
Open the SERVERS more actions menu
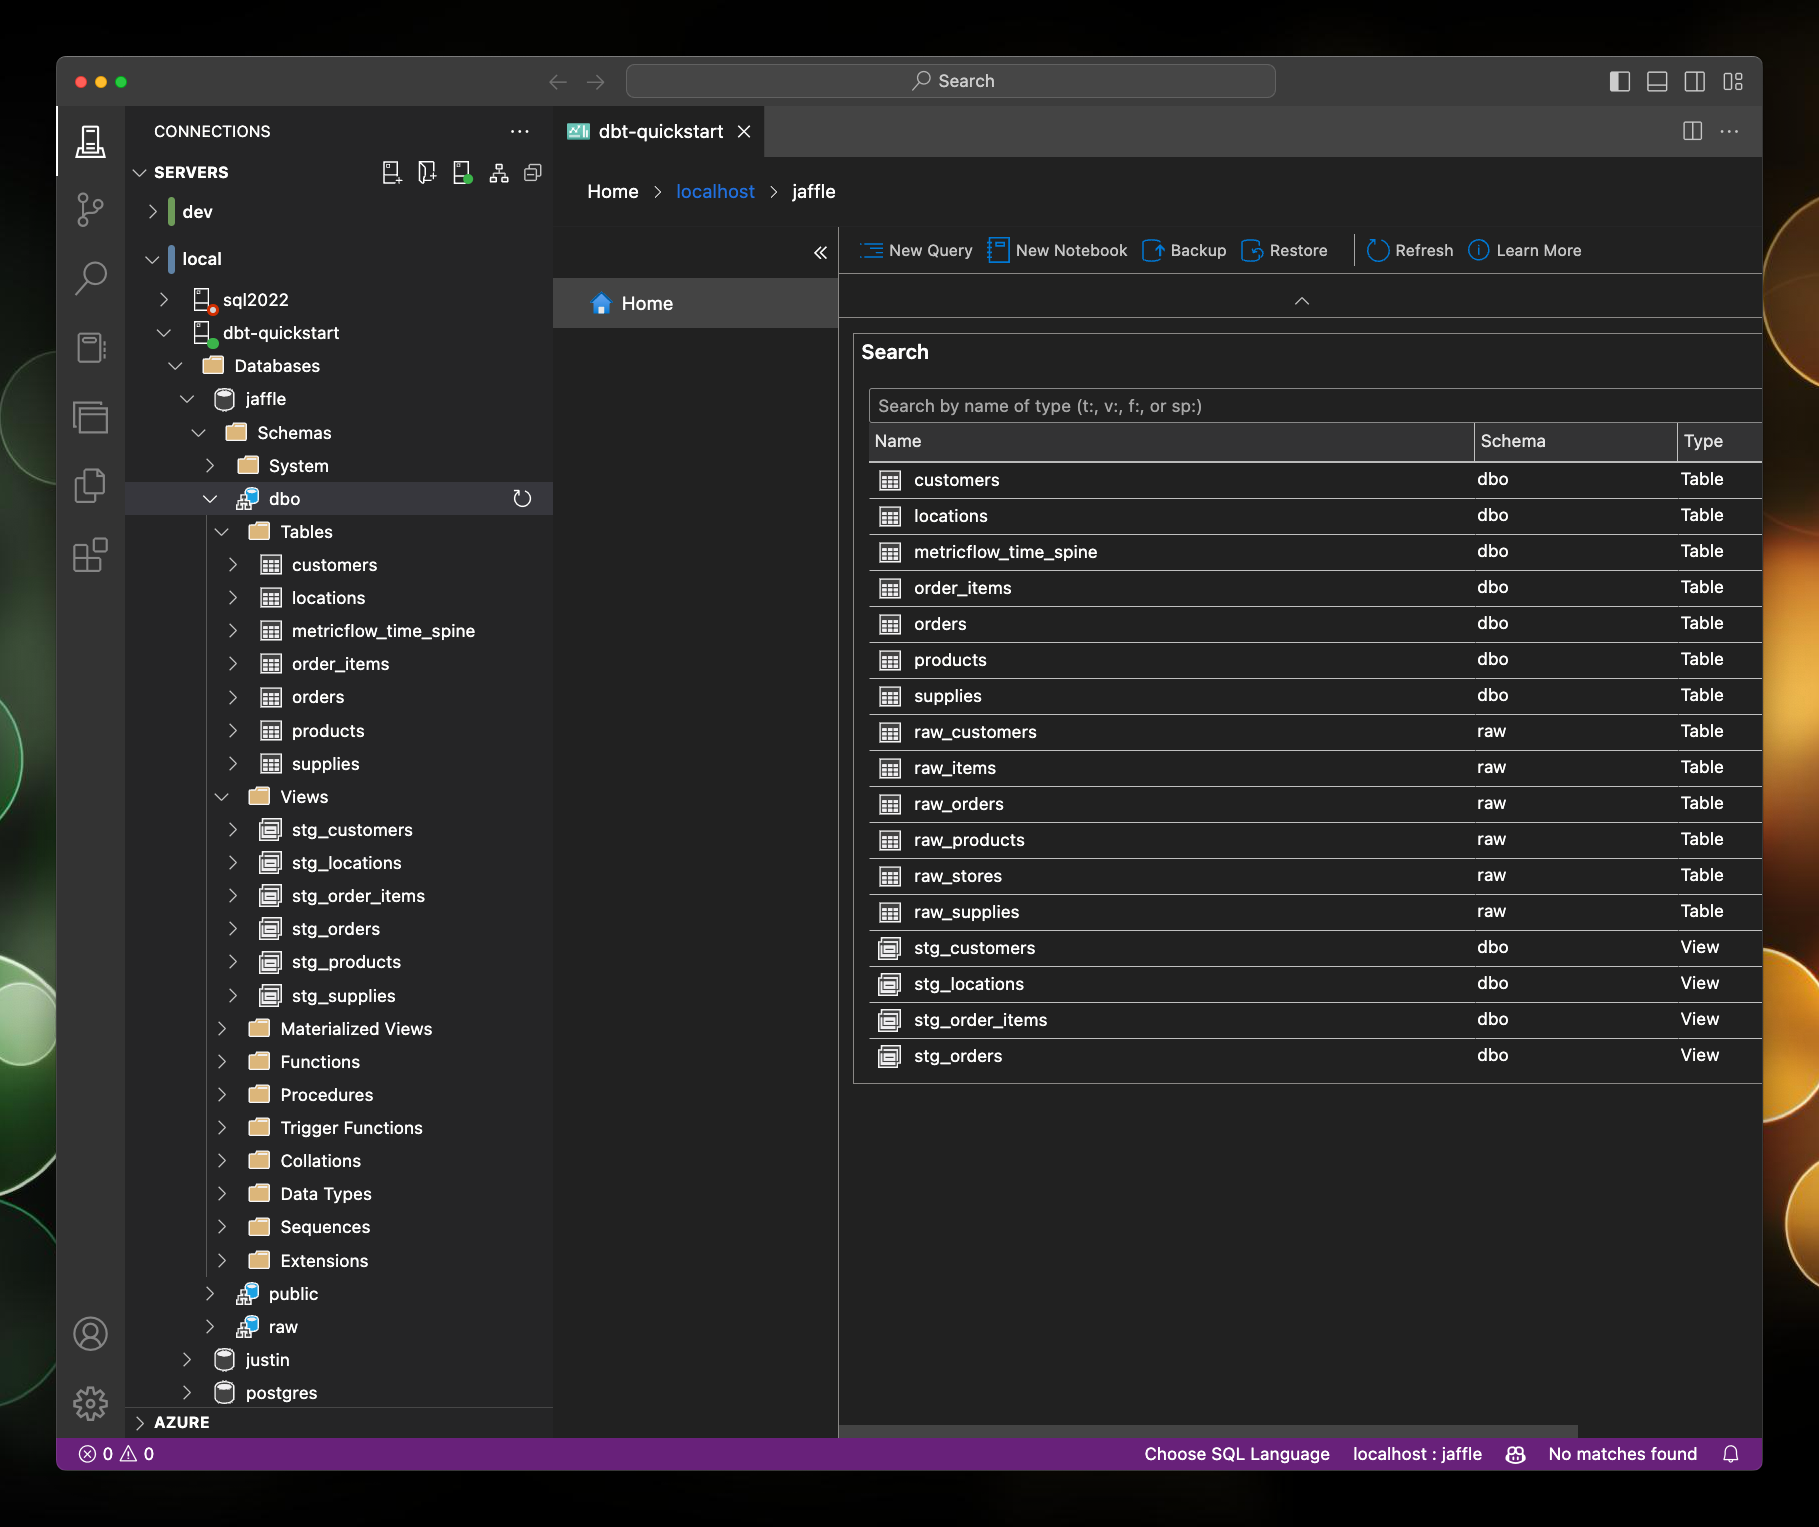point(519,131)
